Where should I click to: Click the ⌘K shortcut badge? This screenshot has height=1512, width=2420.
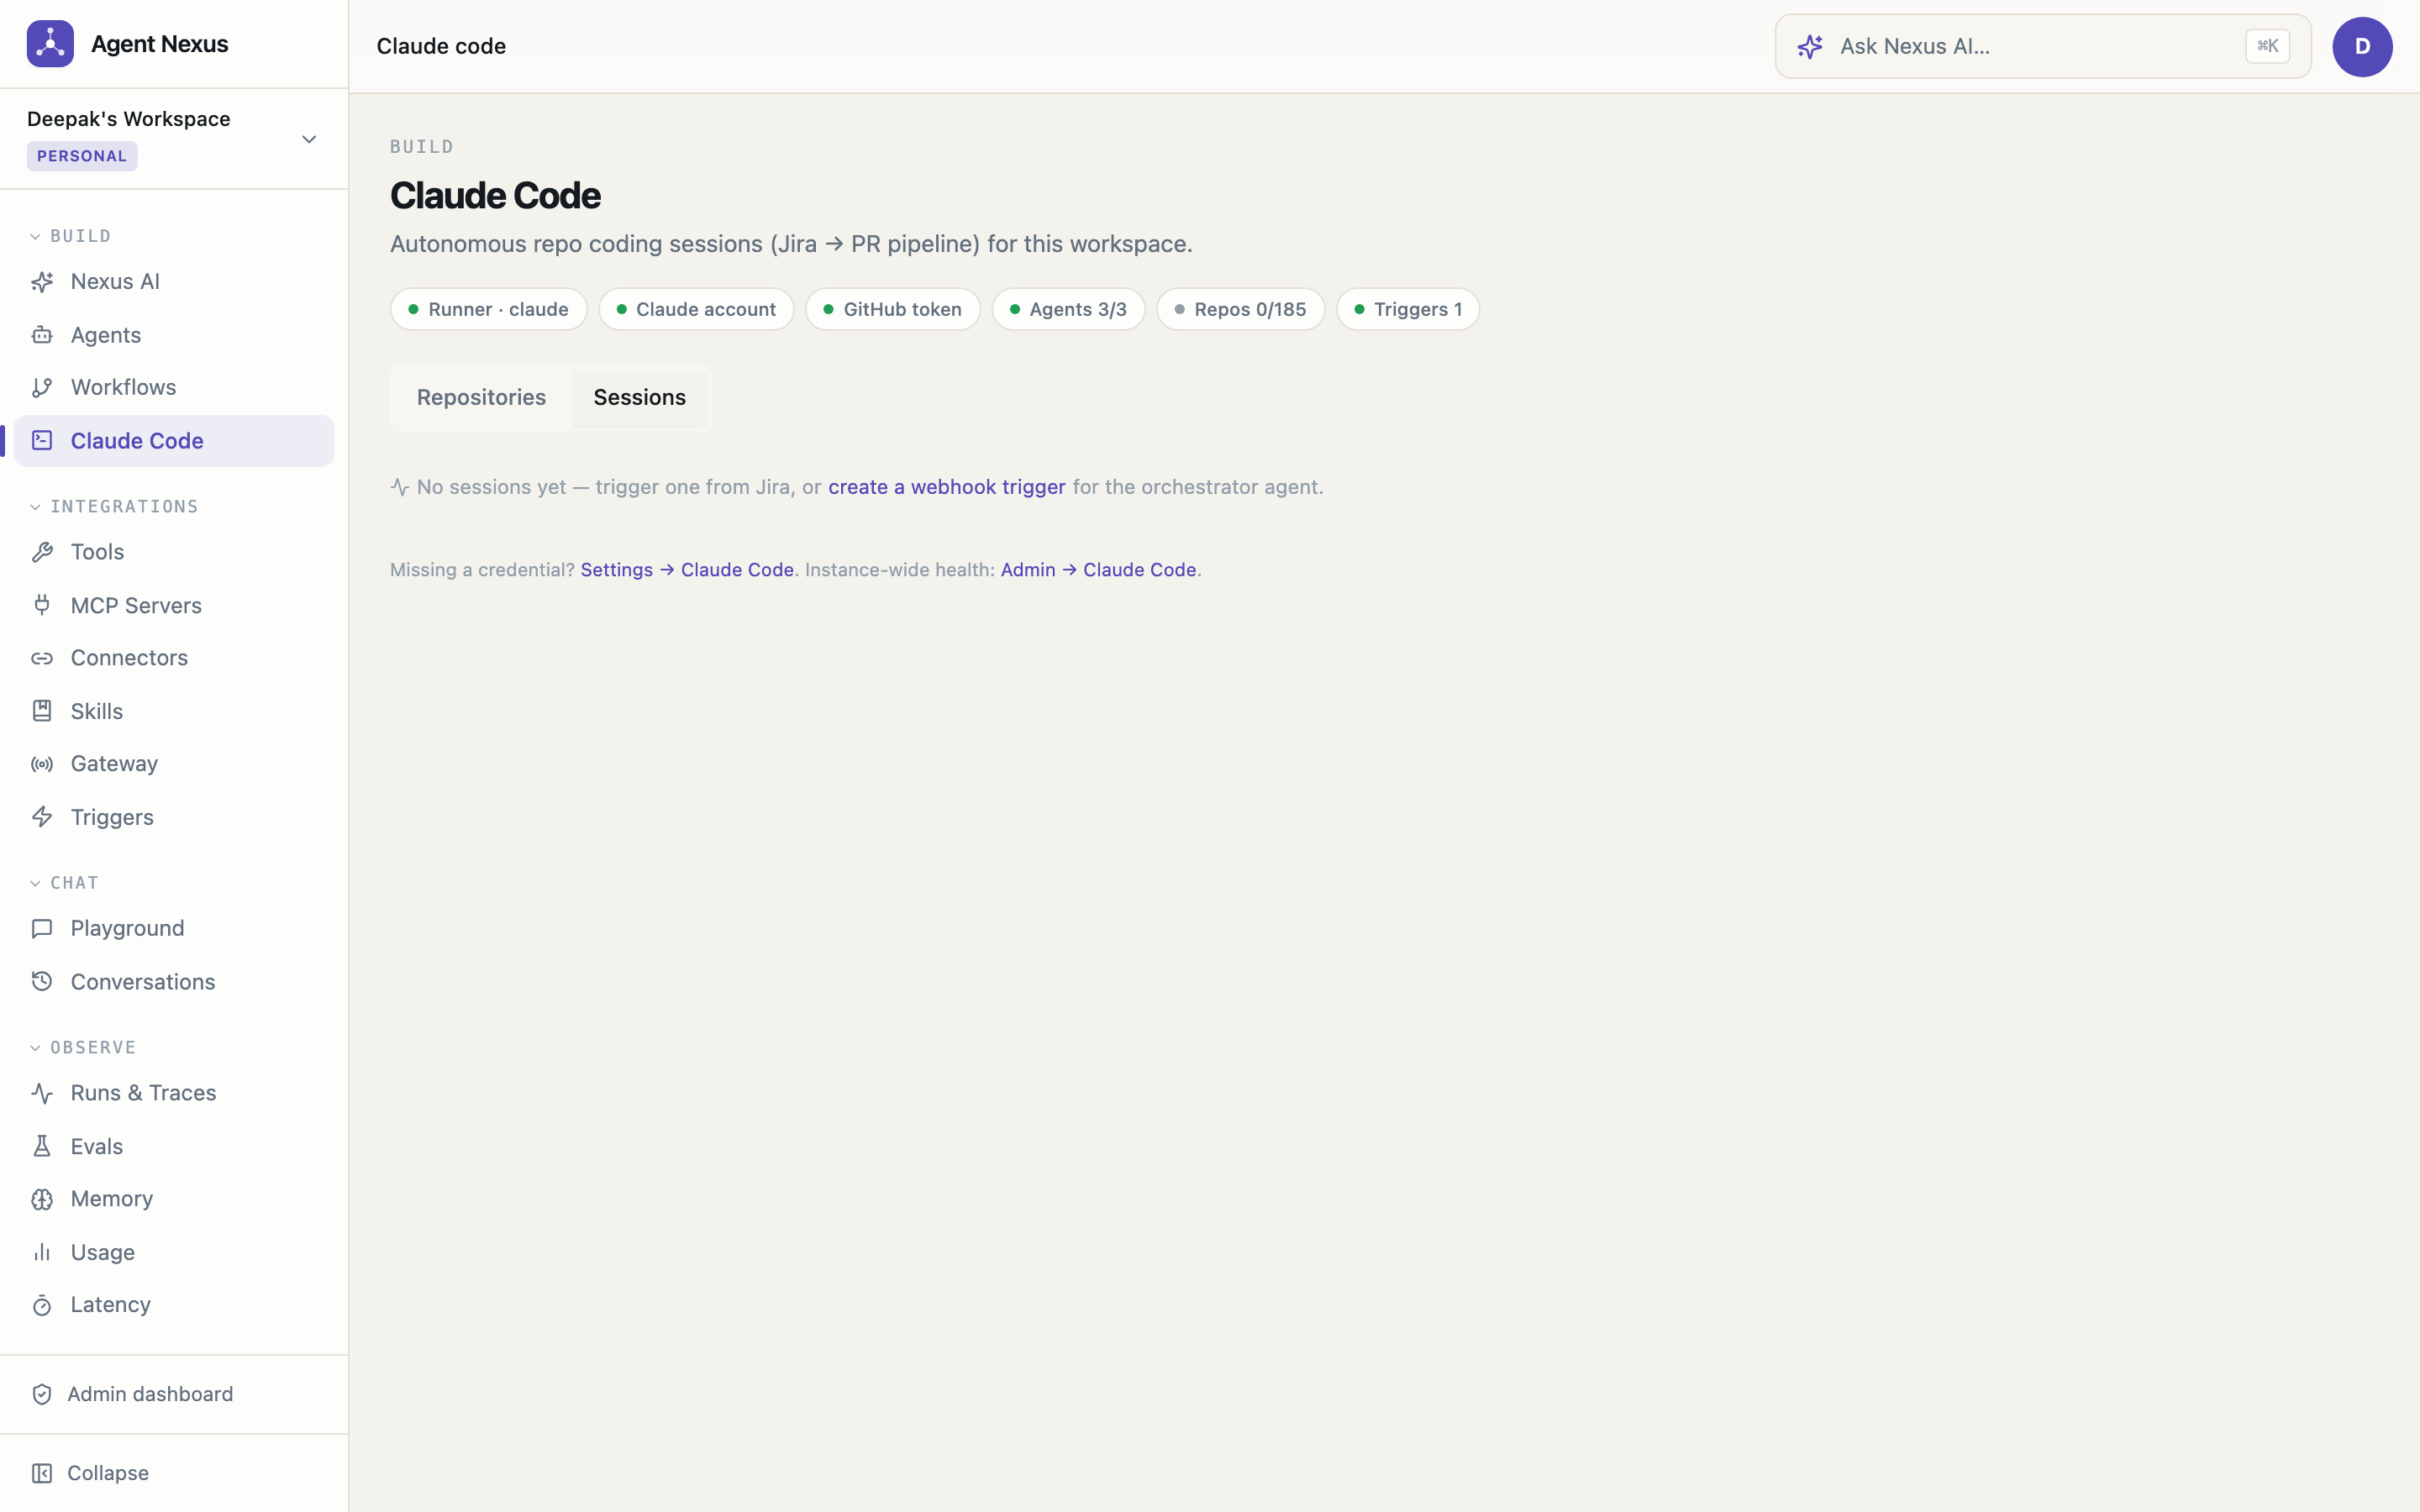click(2267, 46)
